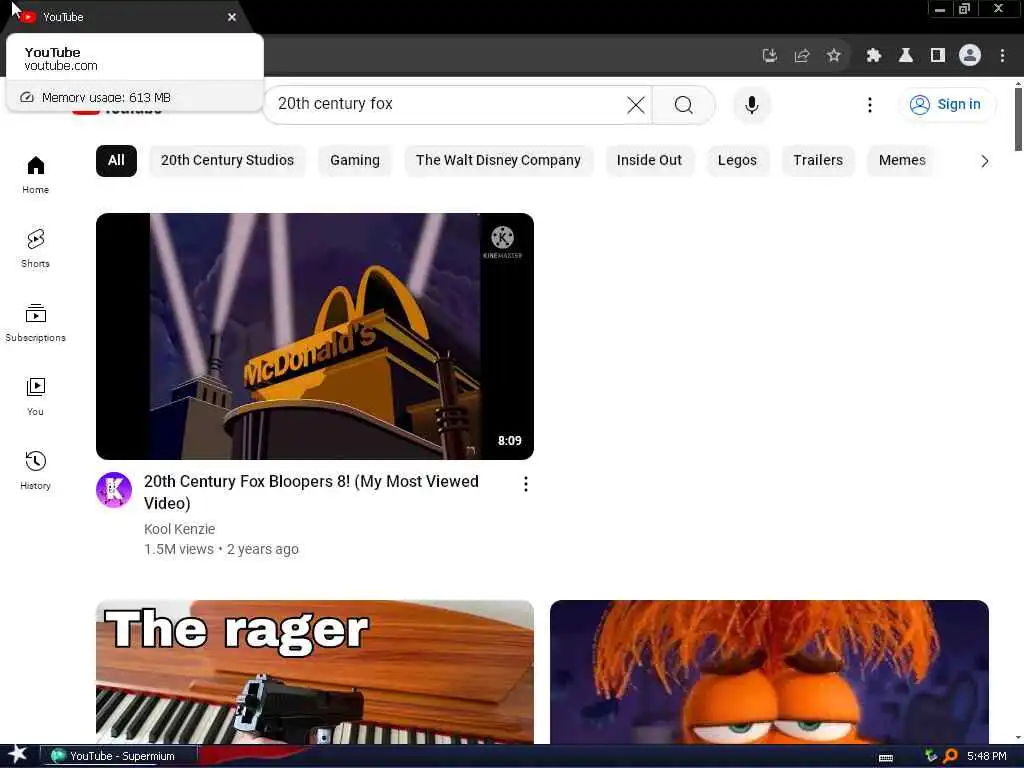This screenshot has height=768, width=1024.
Task: Clear the search box with the X icon
Action: (x=635, y=104)
